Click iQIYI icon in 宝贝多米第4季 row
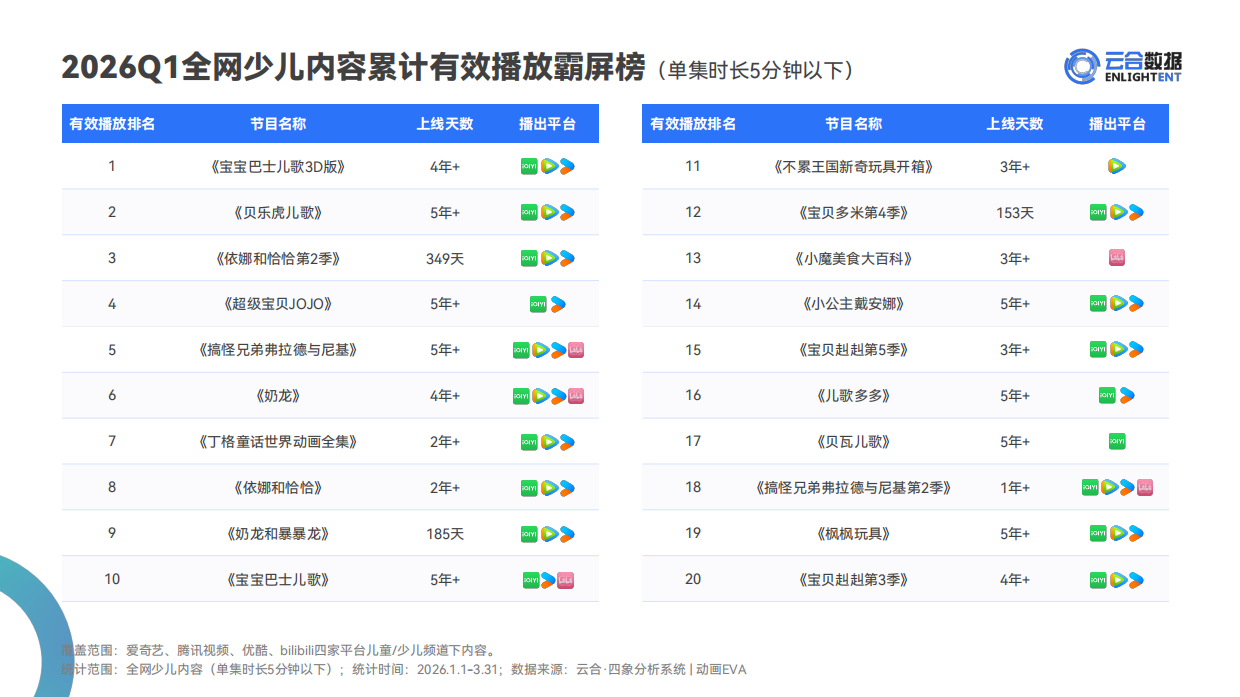Image resolution: width=1240 pixels, height=697 pixels. [x=1098, y=212]
